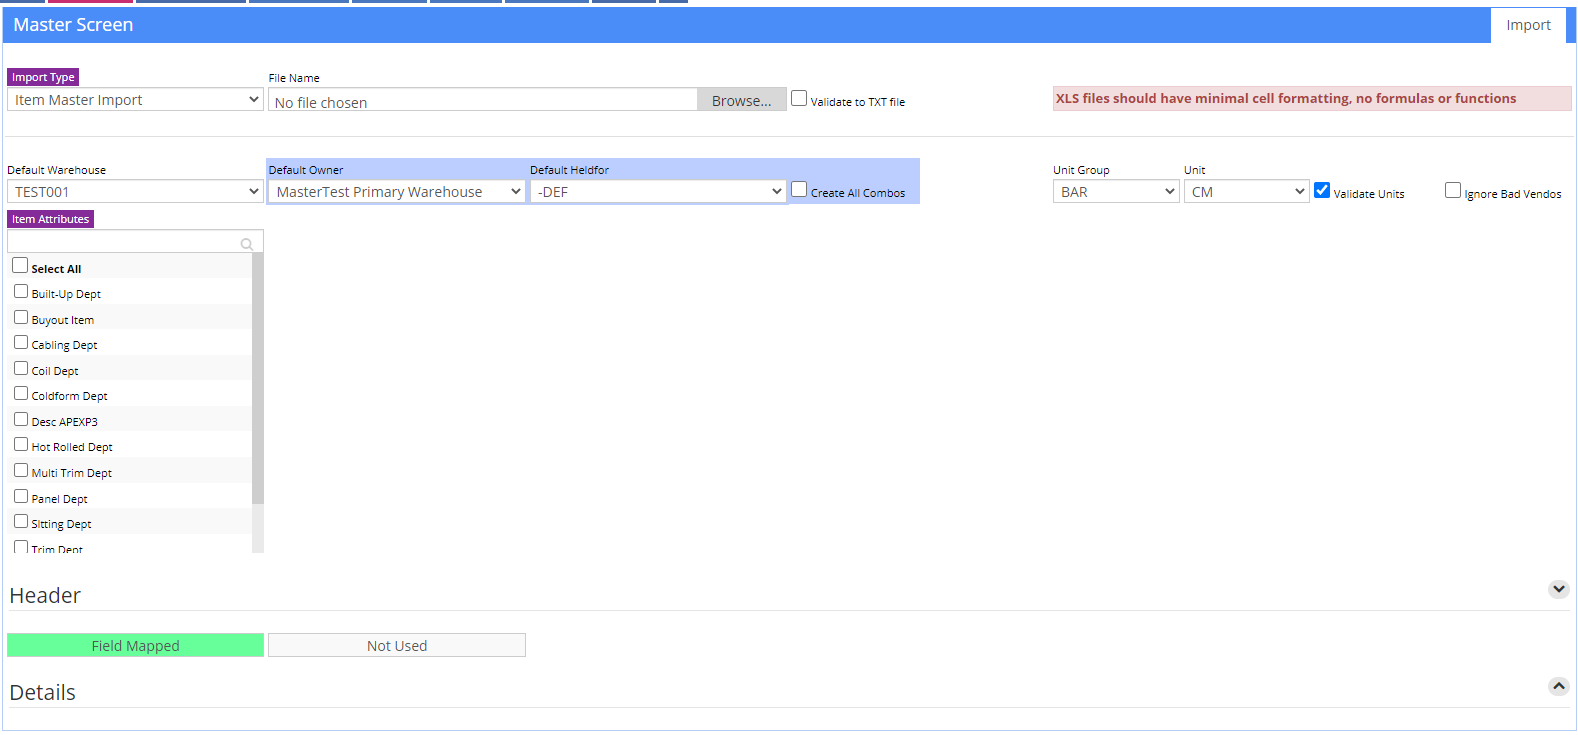Check the Coldform Dept attribute
The image size is (1578, 735).
pos(21,393)
